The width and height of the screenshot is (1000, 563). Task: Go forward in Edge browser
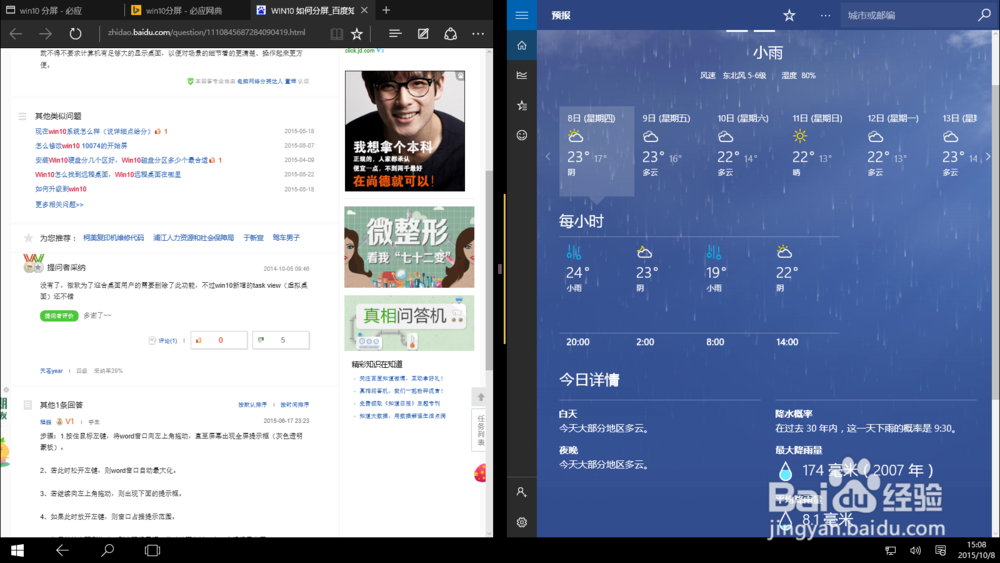click(45, 34)
